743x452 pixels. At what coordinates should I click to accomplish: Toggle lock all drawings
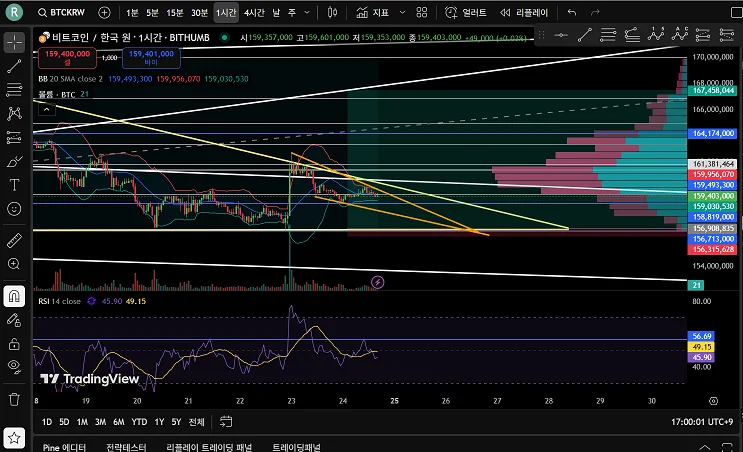click(x=14, y=344)
